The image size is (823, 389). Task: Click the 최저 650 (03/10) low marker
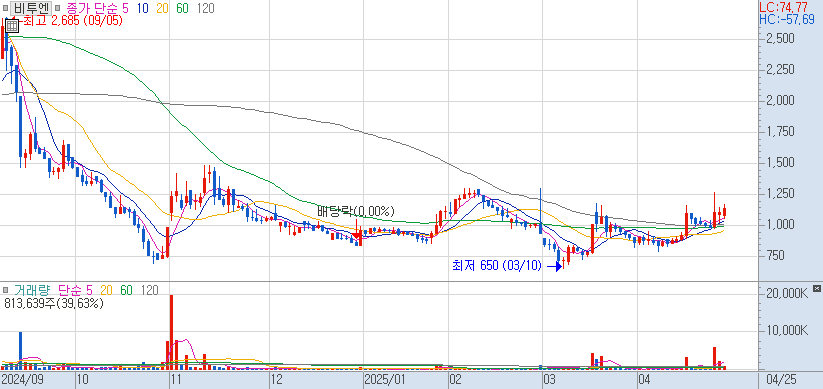[x=496, y=266]
